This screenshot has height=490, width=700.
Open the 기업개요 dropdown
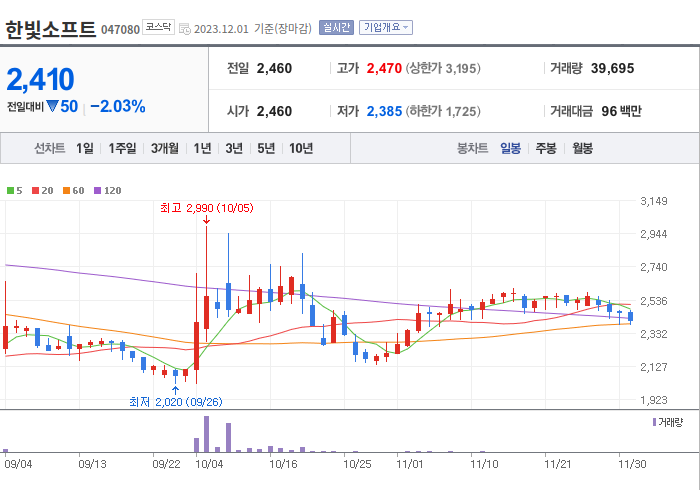386,28
